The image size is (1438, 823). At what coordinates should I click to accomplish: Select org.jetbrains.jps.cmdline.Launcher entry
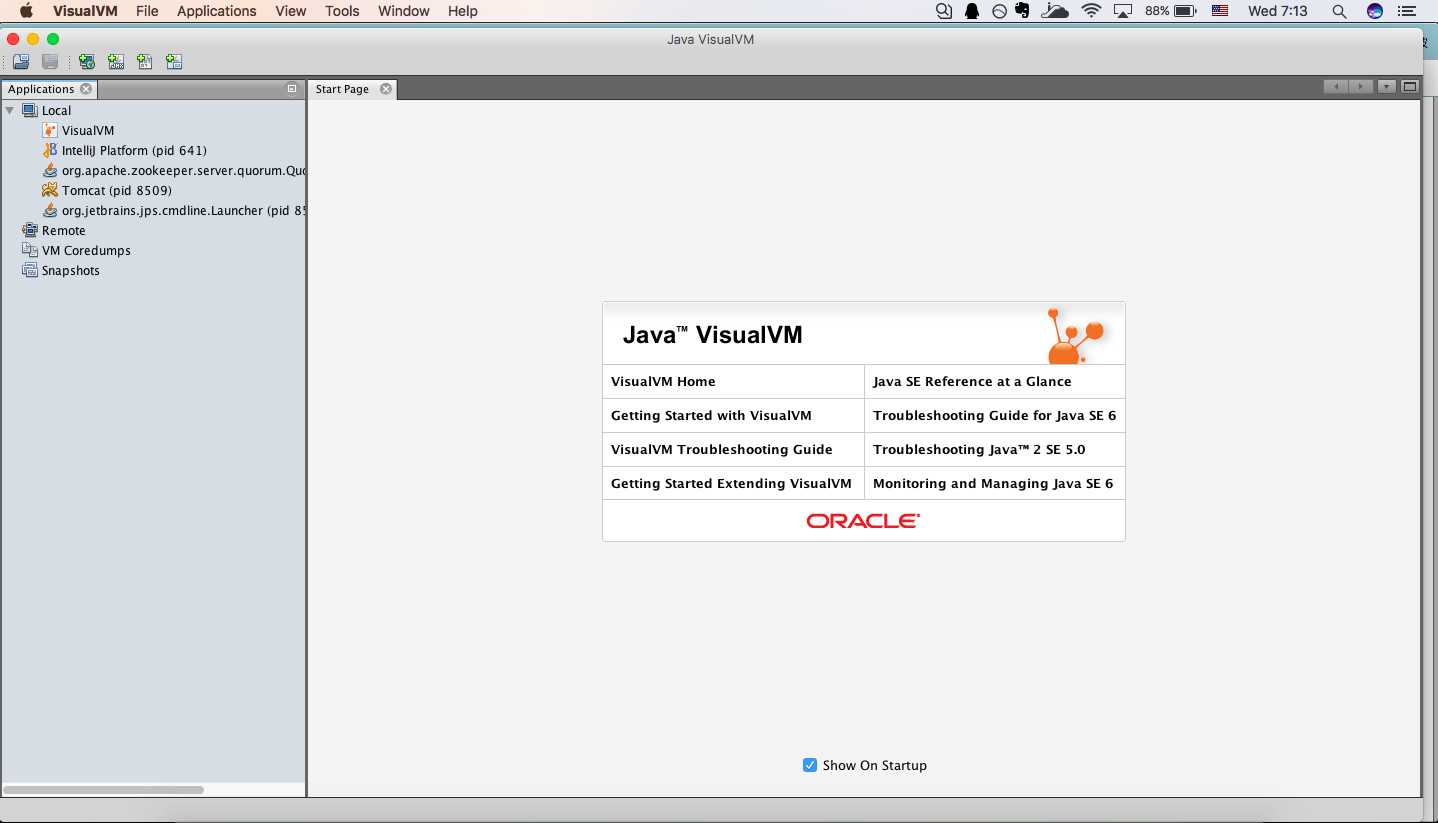coord(183,211)
